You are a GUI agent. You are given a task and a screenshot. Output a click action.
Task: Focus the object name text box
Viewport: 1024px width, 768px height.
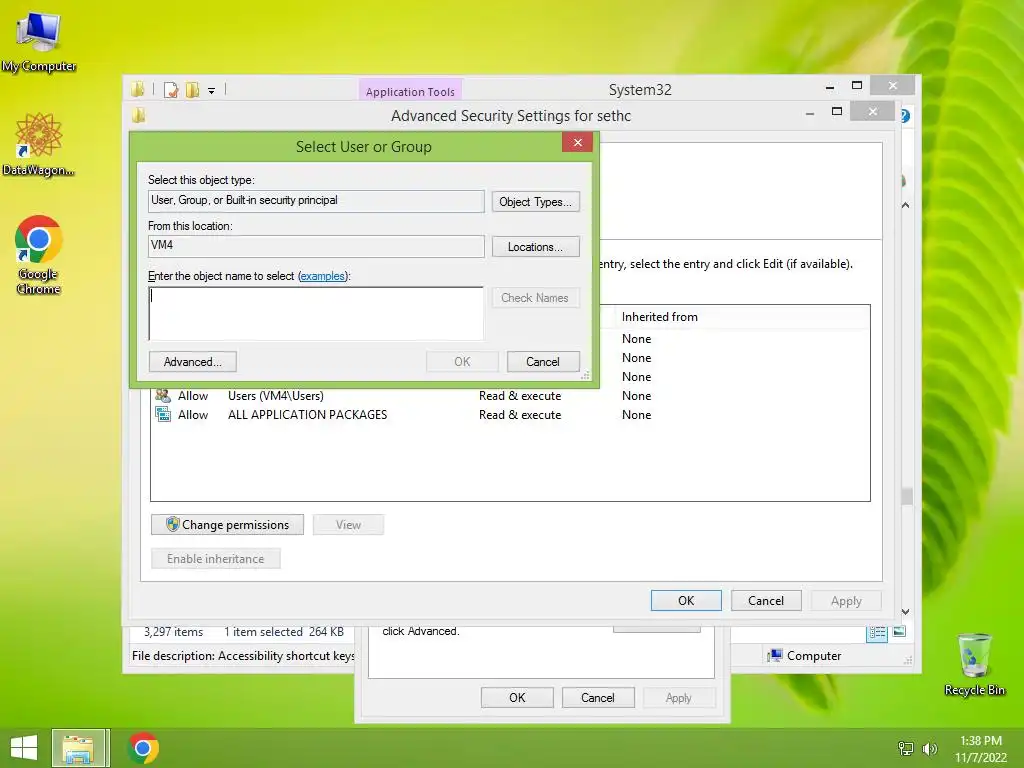316,313
